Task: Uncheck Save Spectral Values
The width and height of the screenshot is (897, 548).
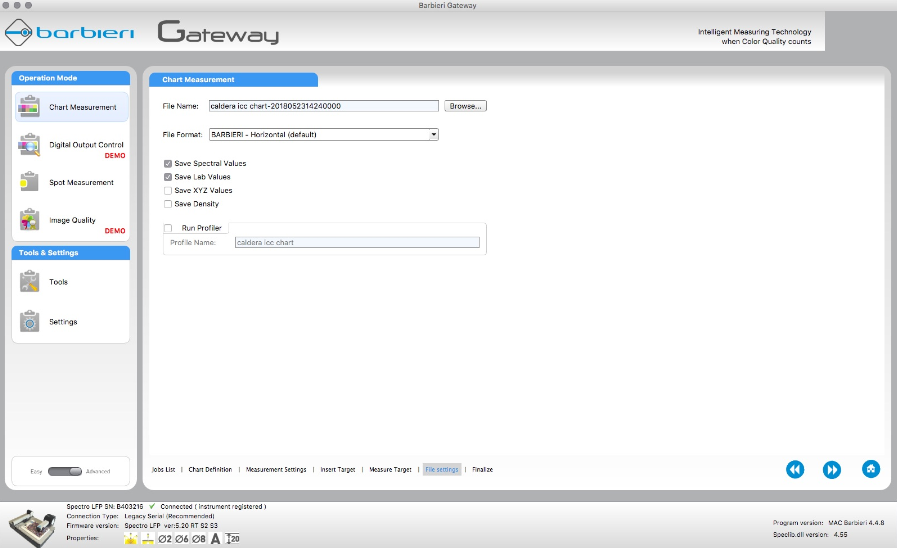Action: coord(168,164)
